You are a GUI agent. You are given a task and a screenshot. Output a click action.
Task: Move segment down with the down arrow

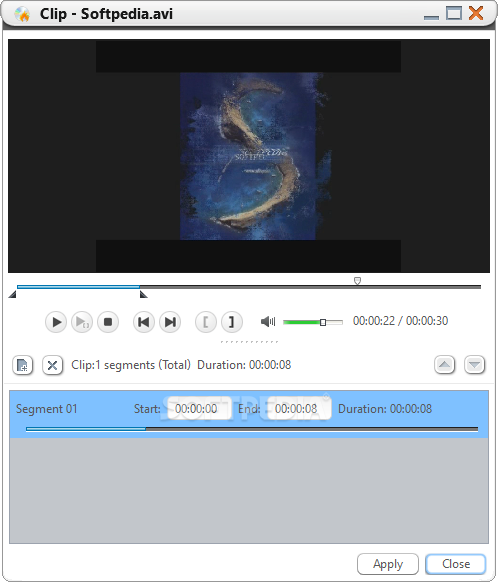[x=475, y=365]
